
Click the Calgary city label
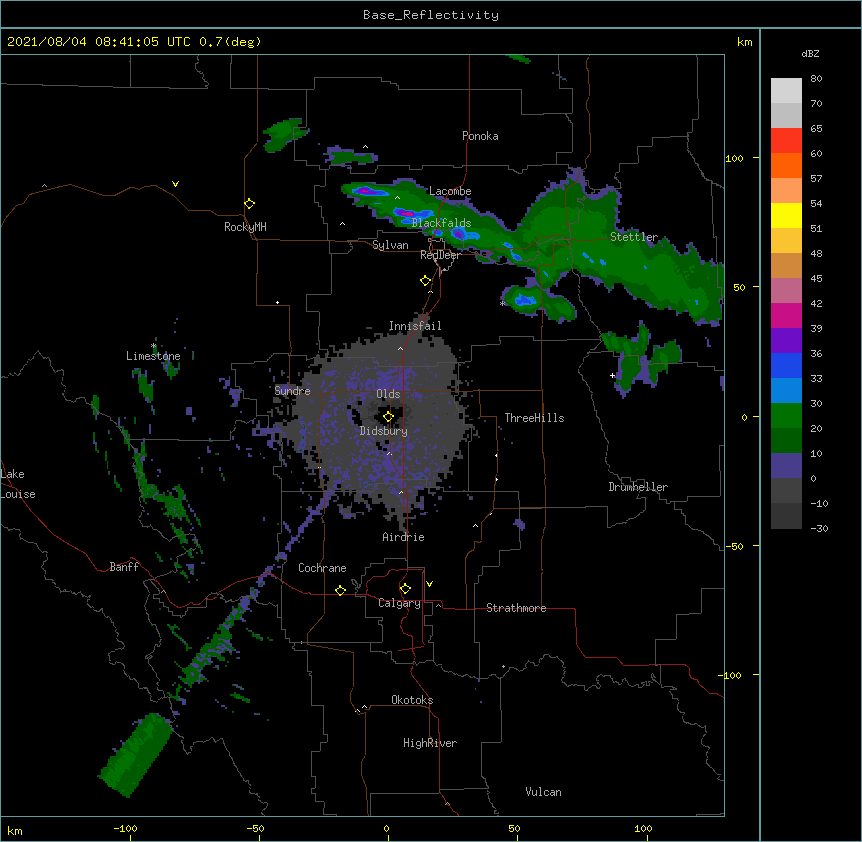pos(399,603)
